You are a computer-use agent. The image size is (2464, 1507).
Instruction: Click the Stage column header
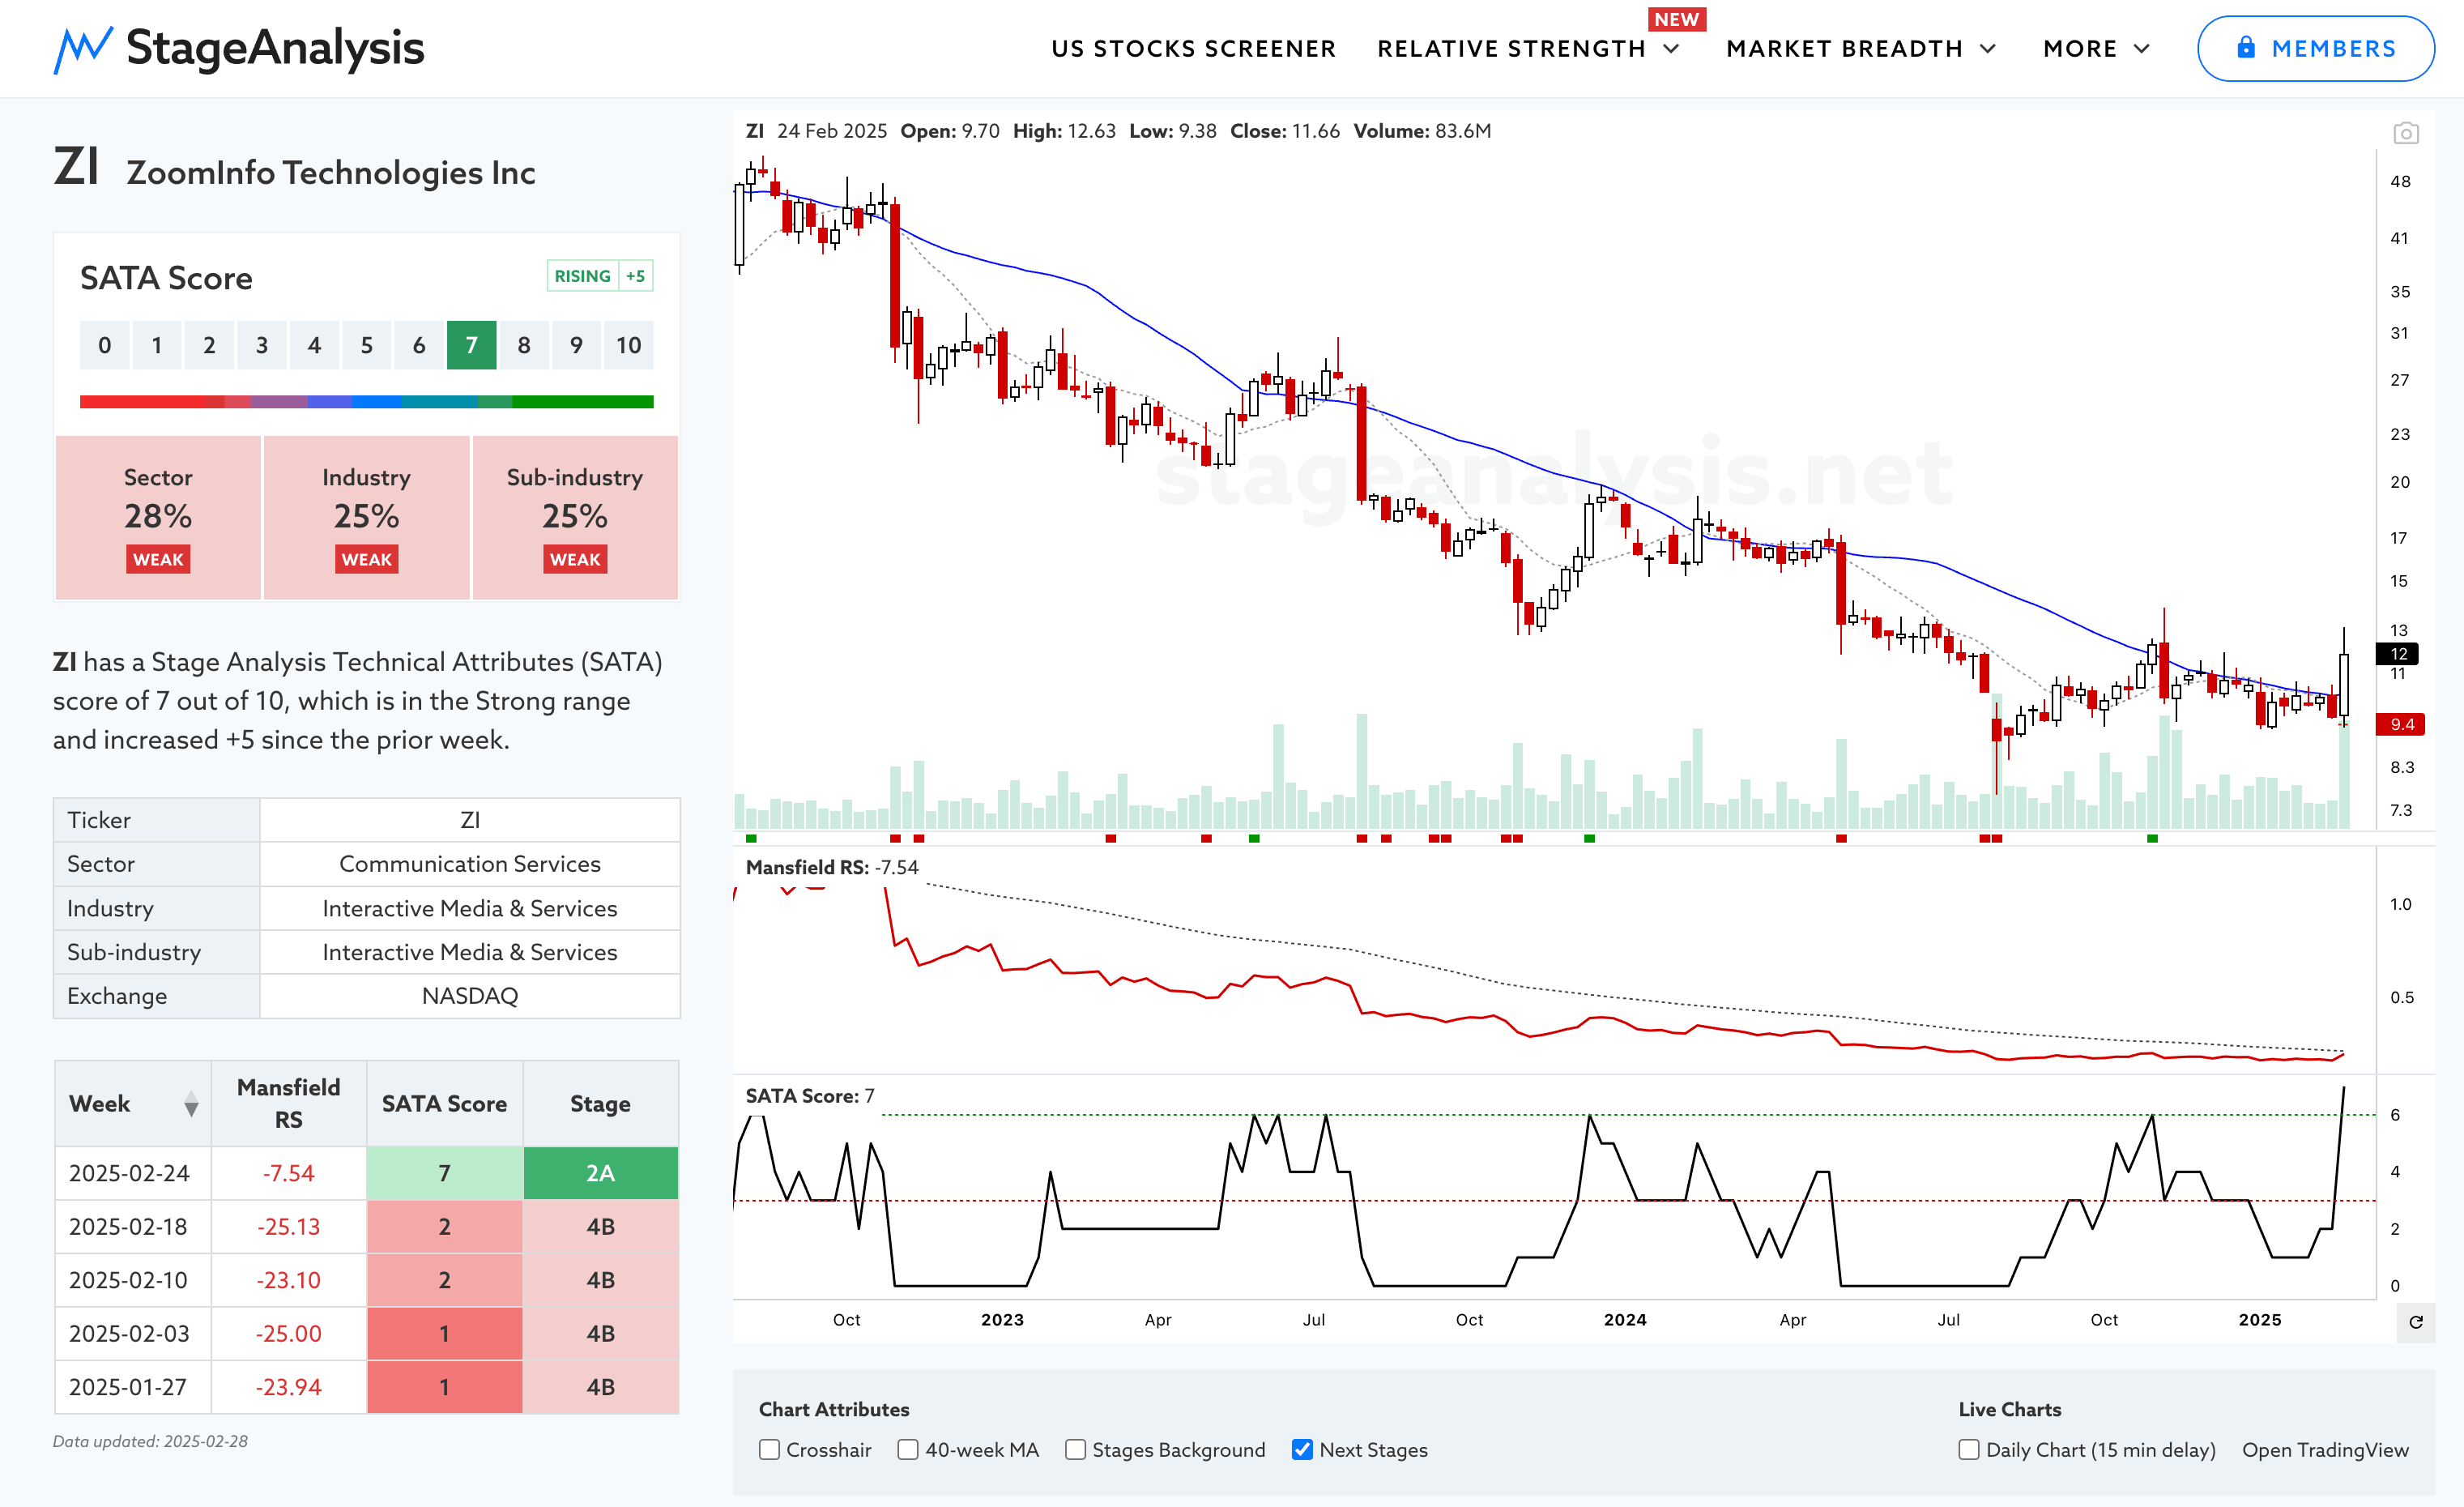pyautogui.click(x=601, y=1104)
